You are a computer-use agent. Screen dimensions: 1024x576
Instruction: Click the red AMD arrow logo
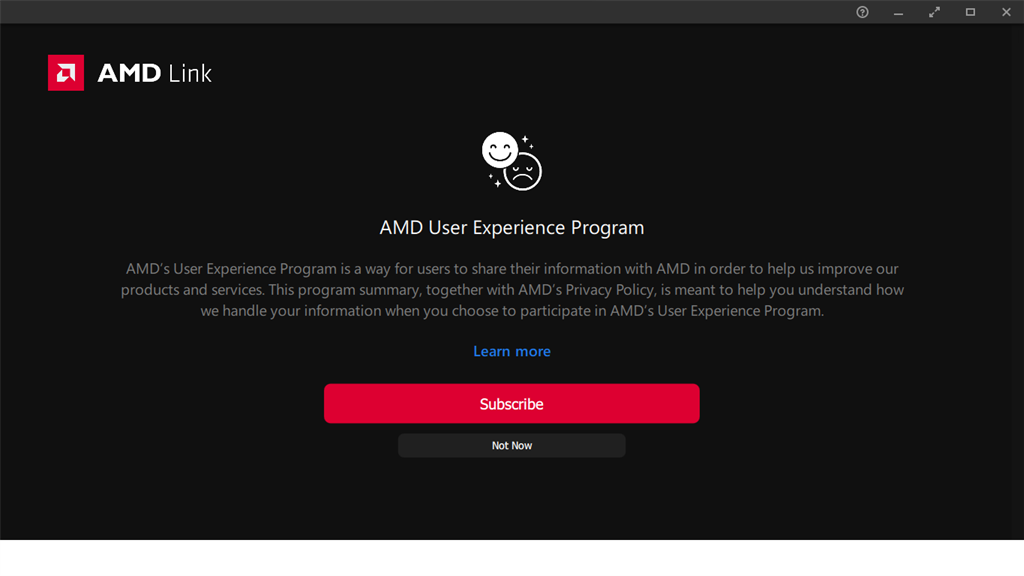[x=66, y=73]
